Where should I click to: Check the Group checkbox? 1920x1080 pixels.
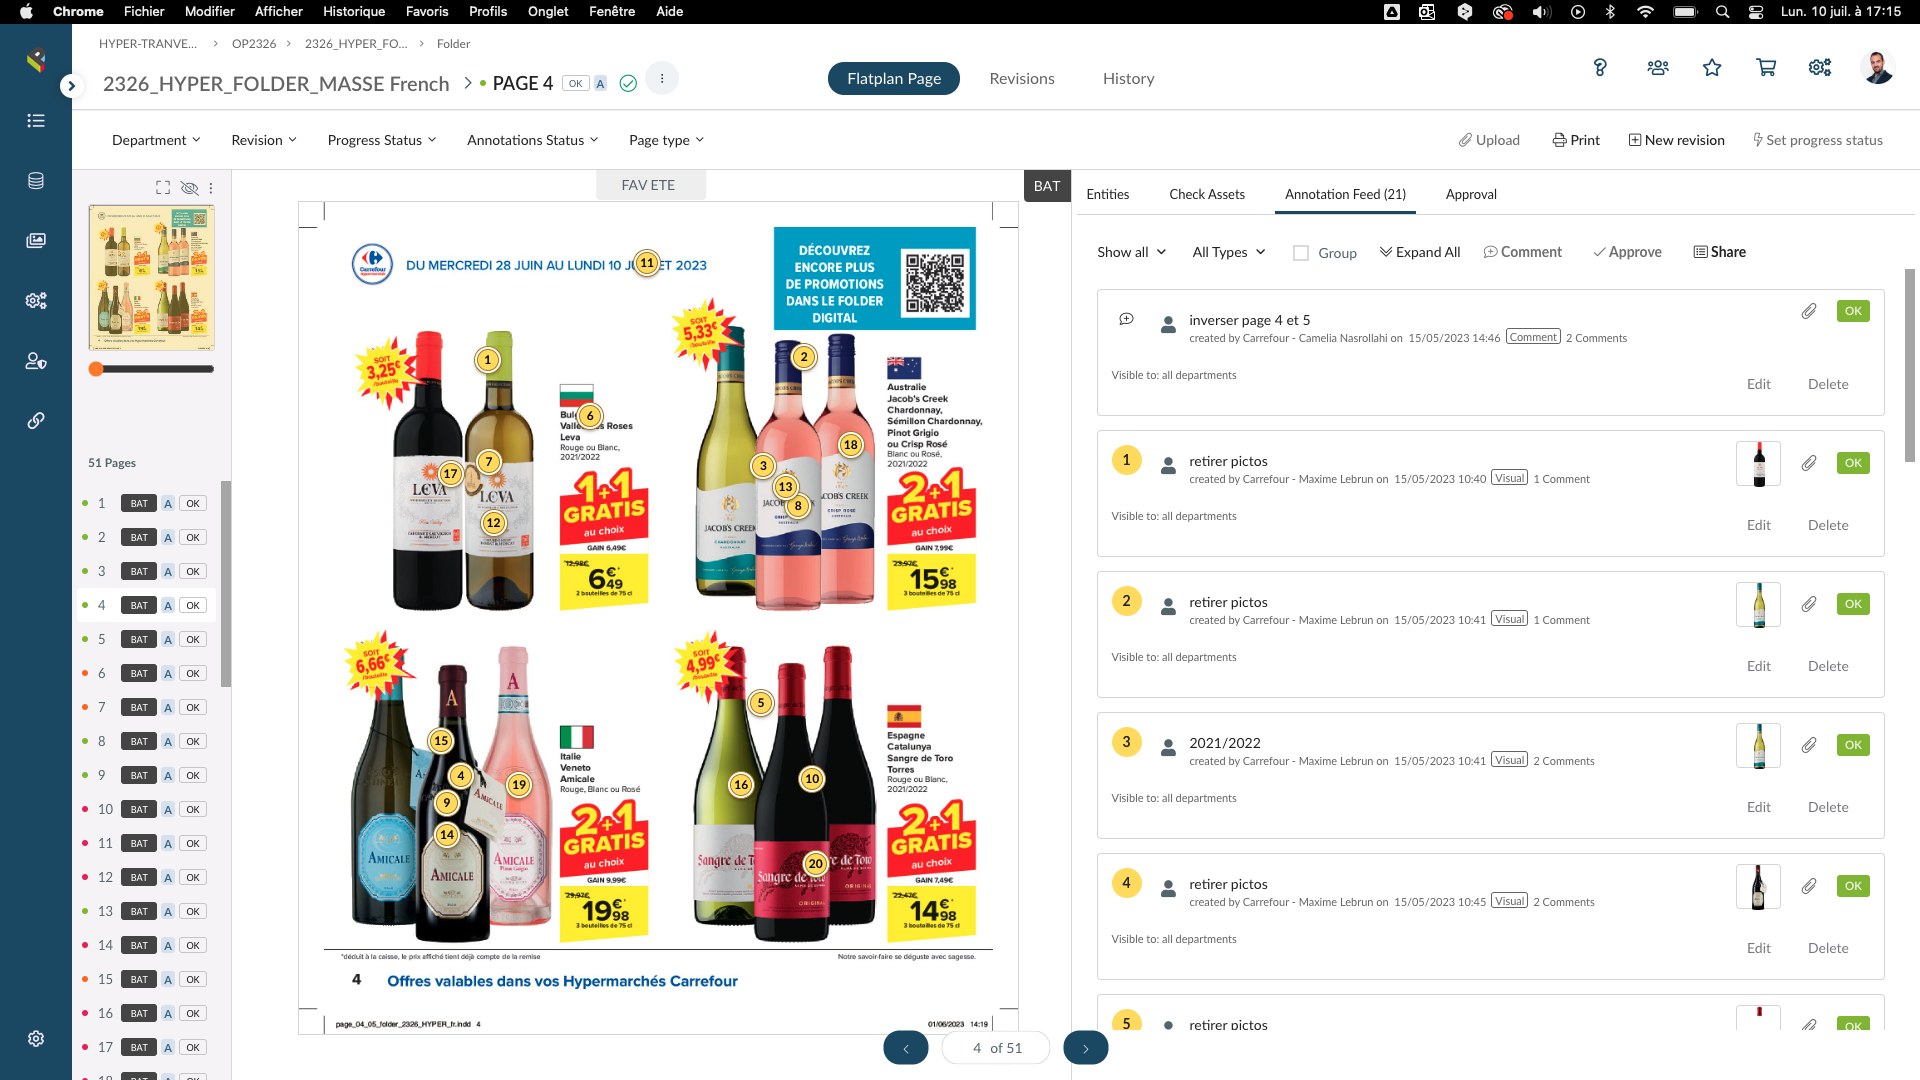tap(1301, 253)
